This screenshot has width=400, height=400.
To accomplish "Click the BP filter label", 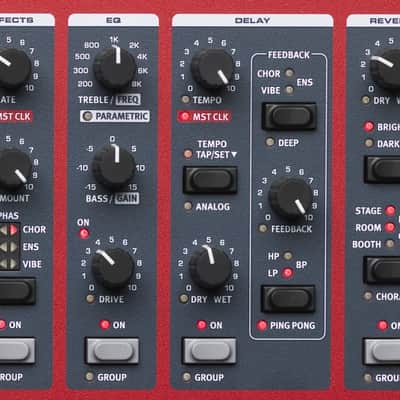I will point(301,265).
